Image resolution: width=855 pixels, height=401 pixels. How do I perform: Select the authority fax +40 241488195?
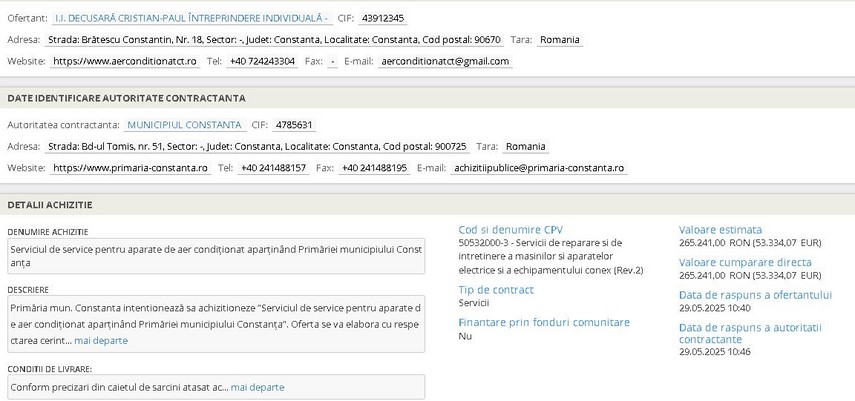[x=374, y=168]
